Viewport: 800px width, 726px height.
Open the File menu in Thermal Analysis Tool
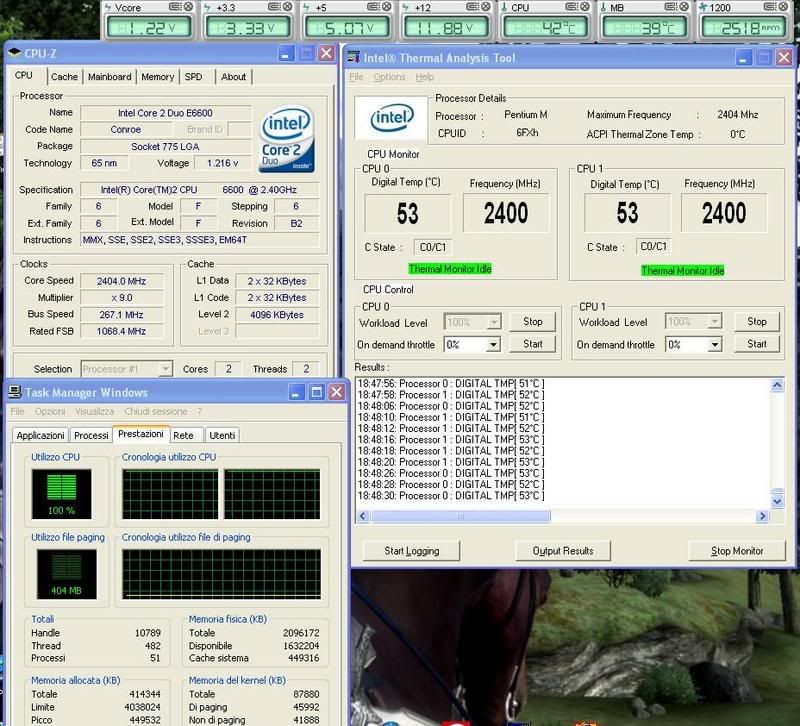356,77
